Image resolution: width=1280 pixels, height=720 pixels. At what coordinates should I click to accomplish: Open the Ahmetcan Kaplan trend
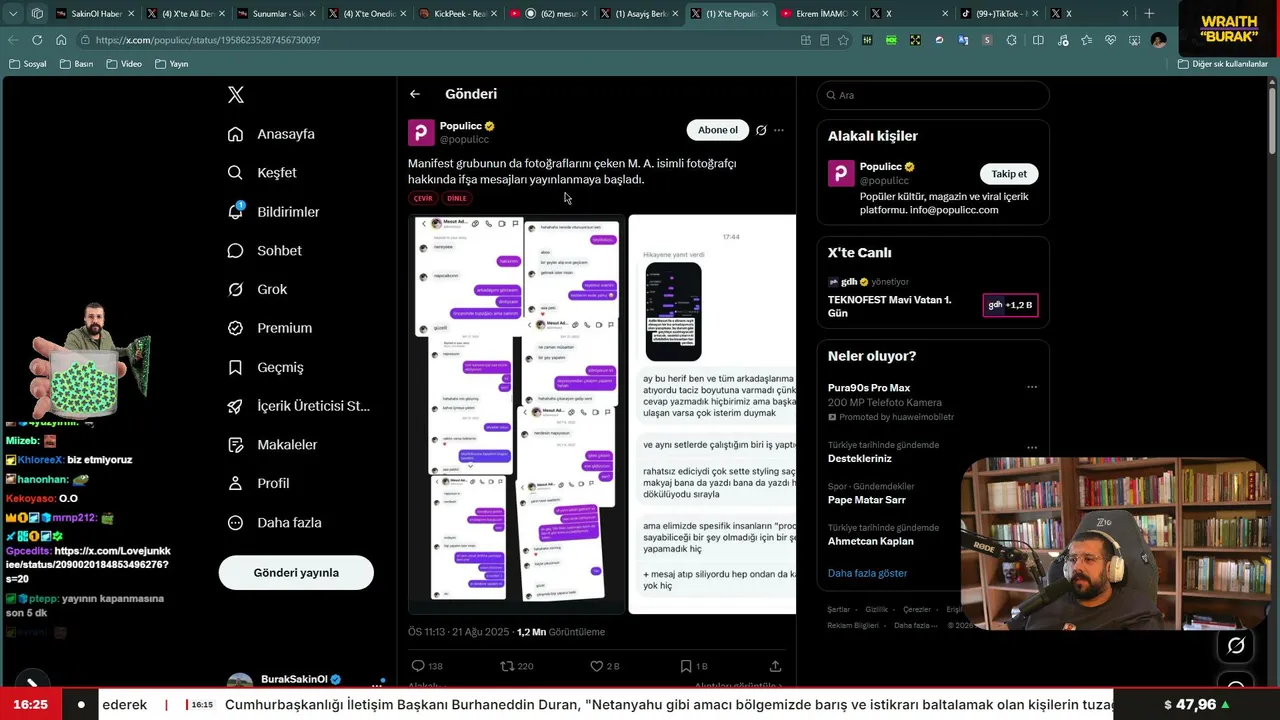pos(871,542)
